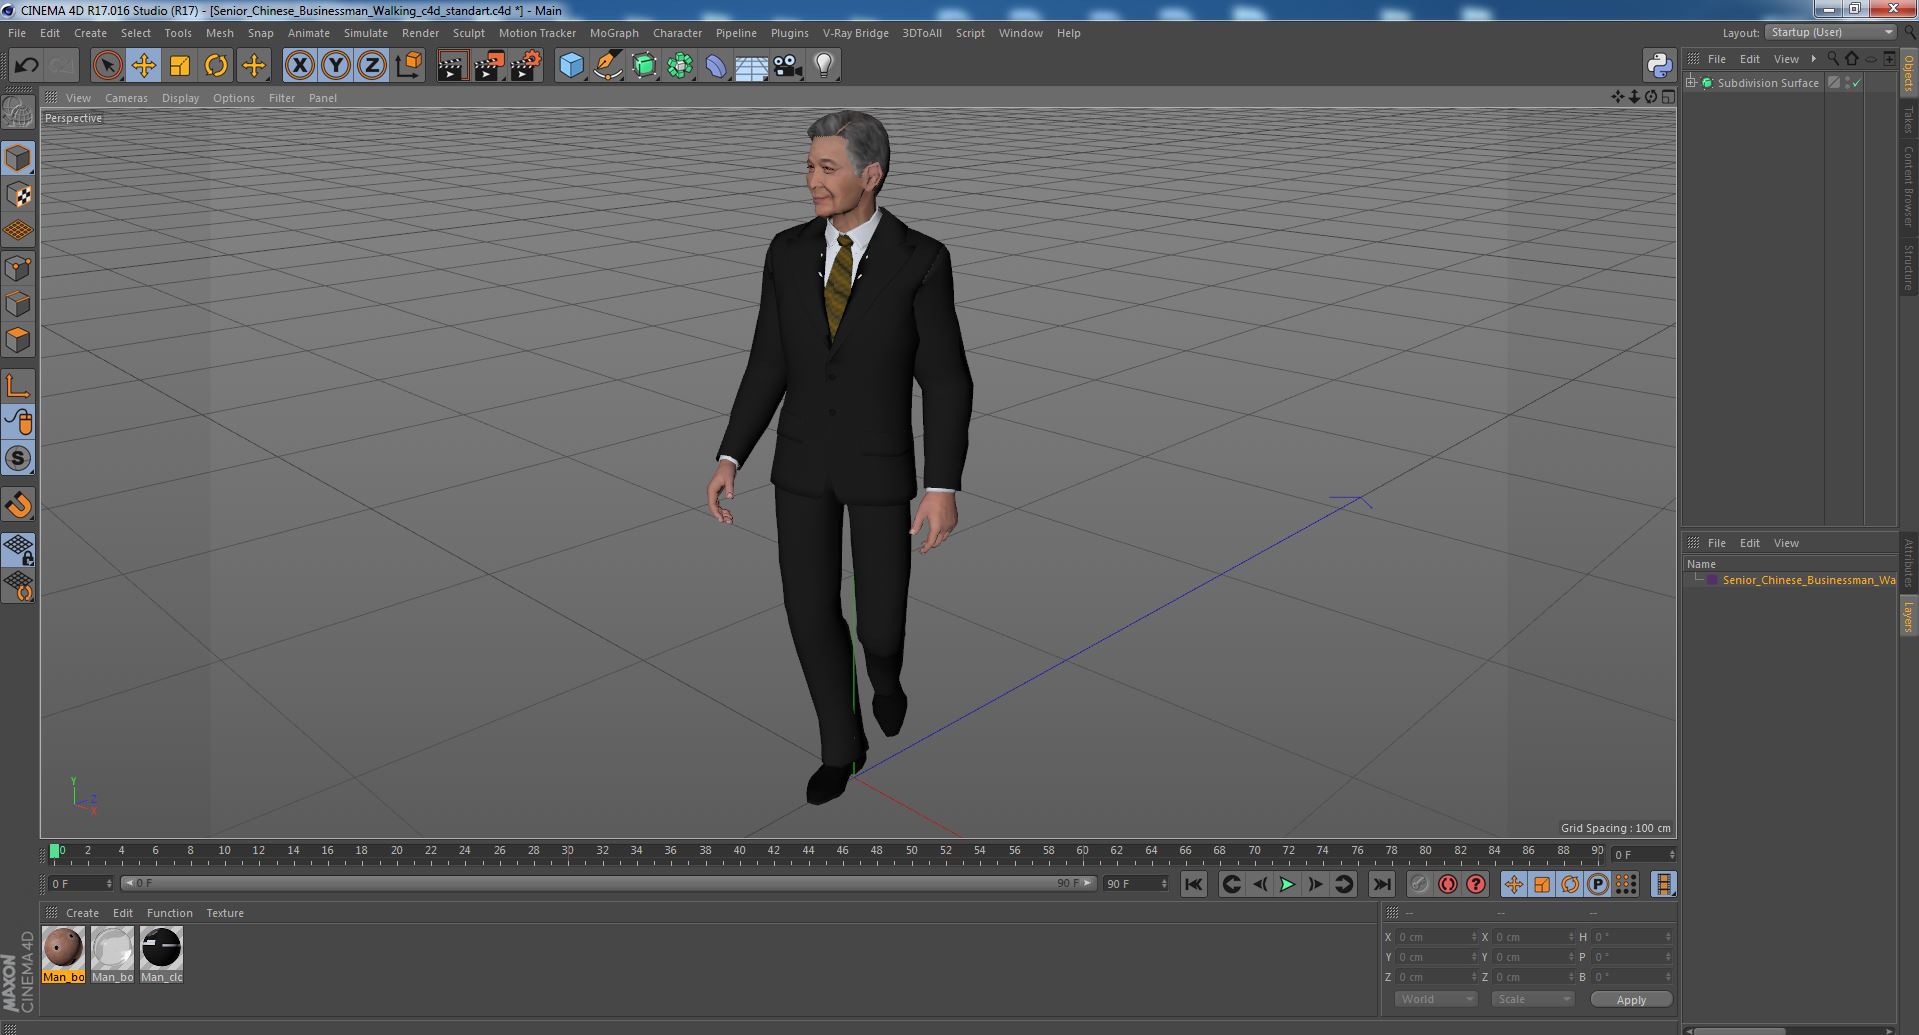1919x1035 pixels.
Task: Open Edit Render Settings icon
Action: (525, 66)
